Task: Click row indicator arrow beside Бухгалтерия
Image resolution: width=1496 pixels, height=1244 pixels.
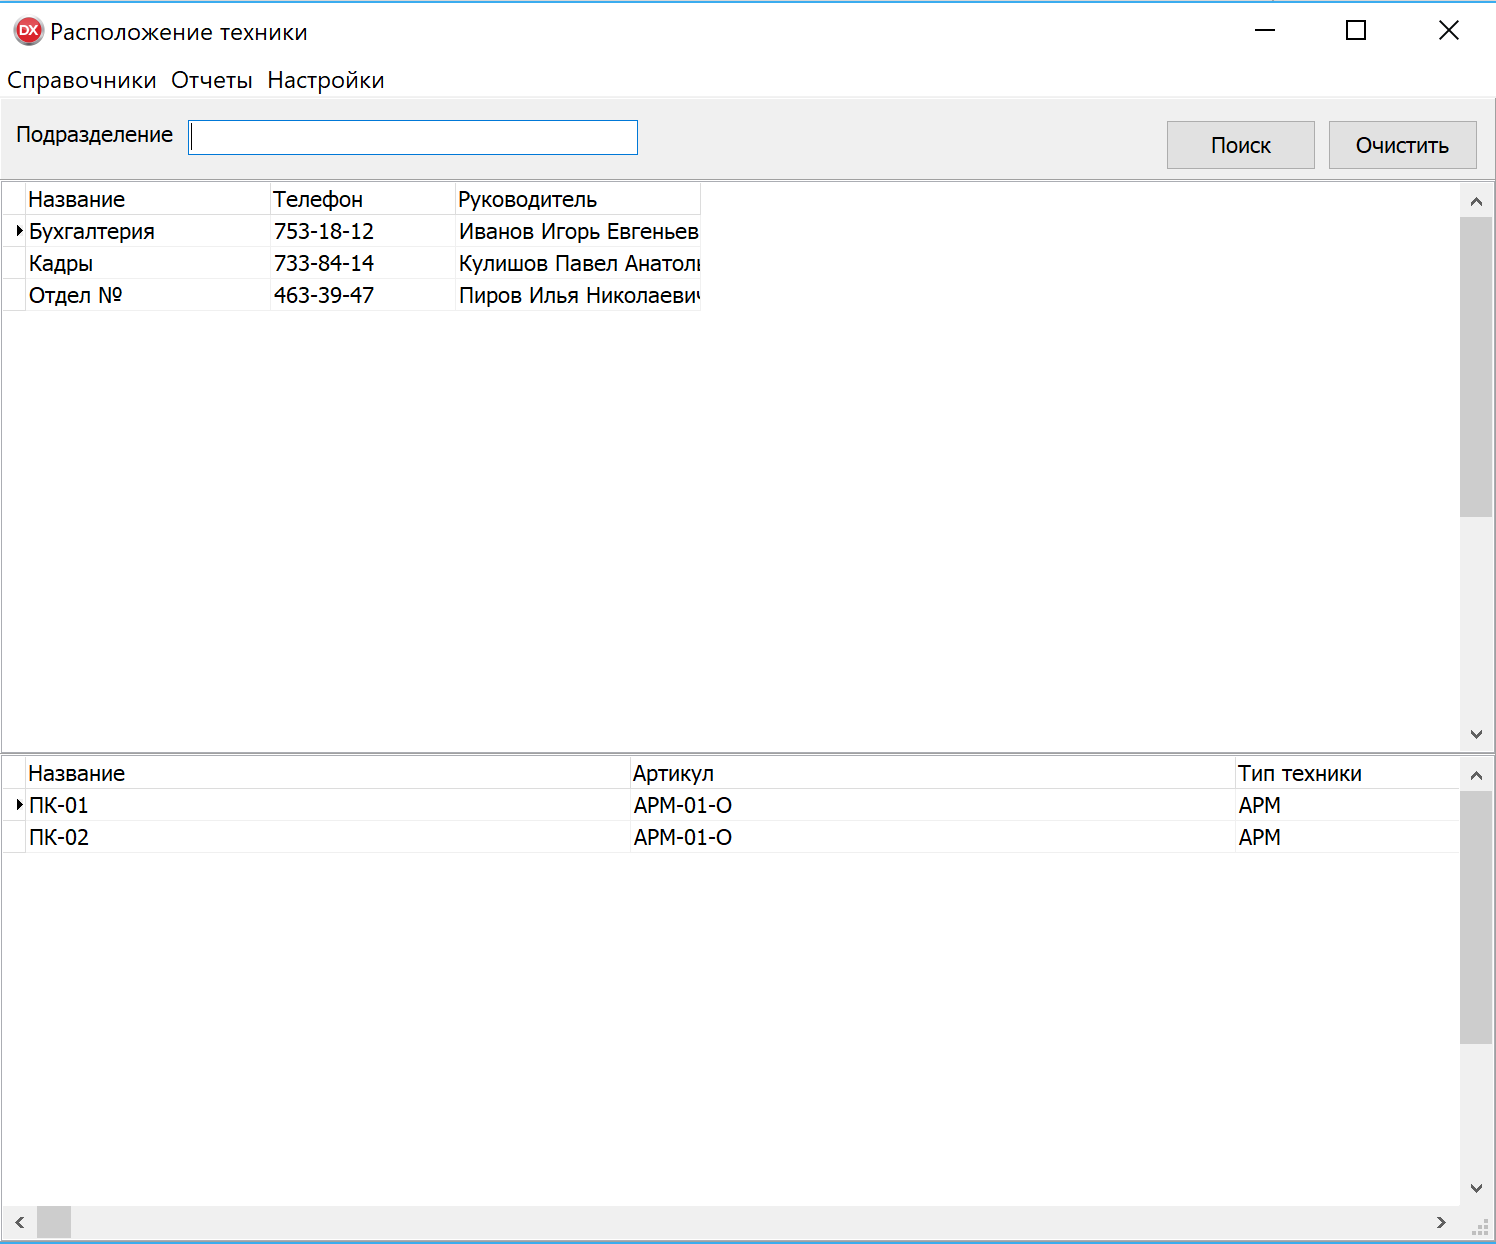Action: [19, 231]
